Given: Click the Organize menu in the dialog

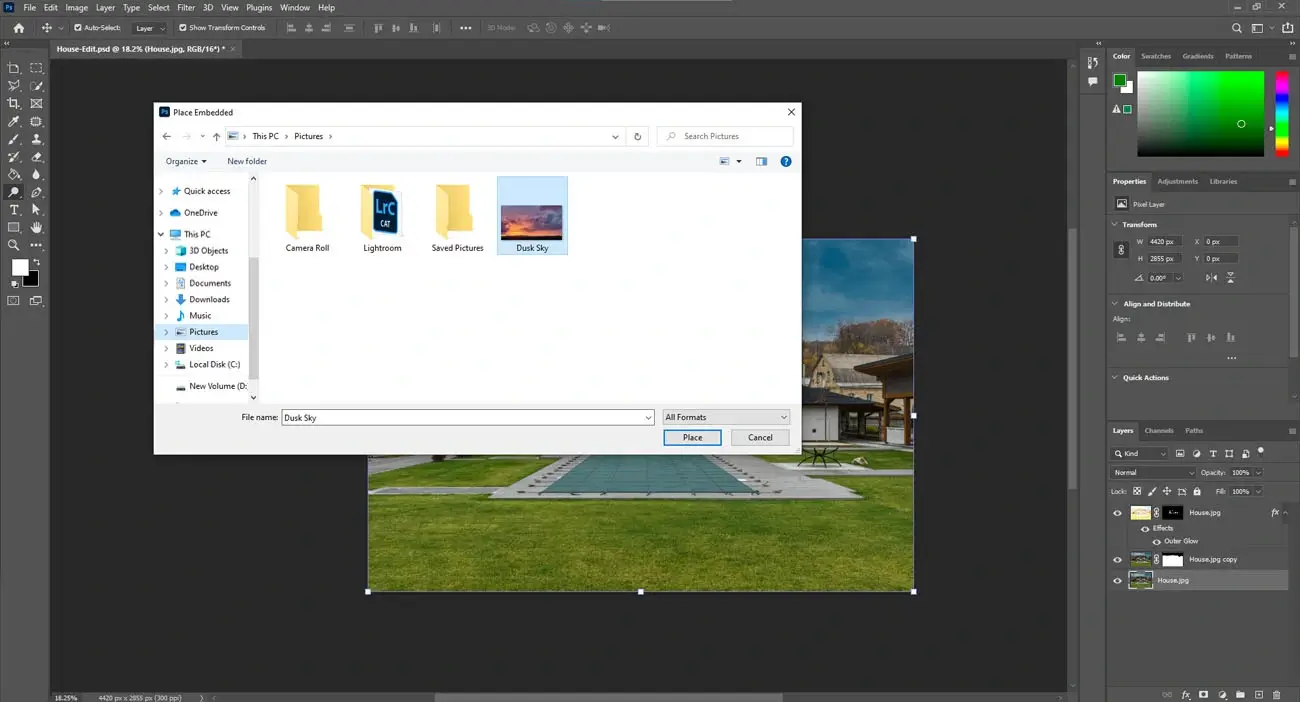Looking at the screenshot, I should 185,161.
